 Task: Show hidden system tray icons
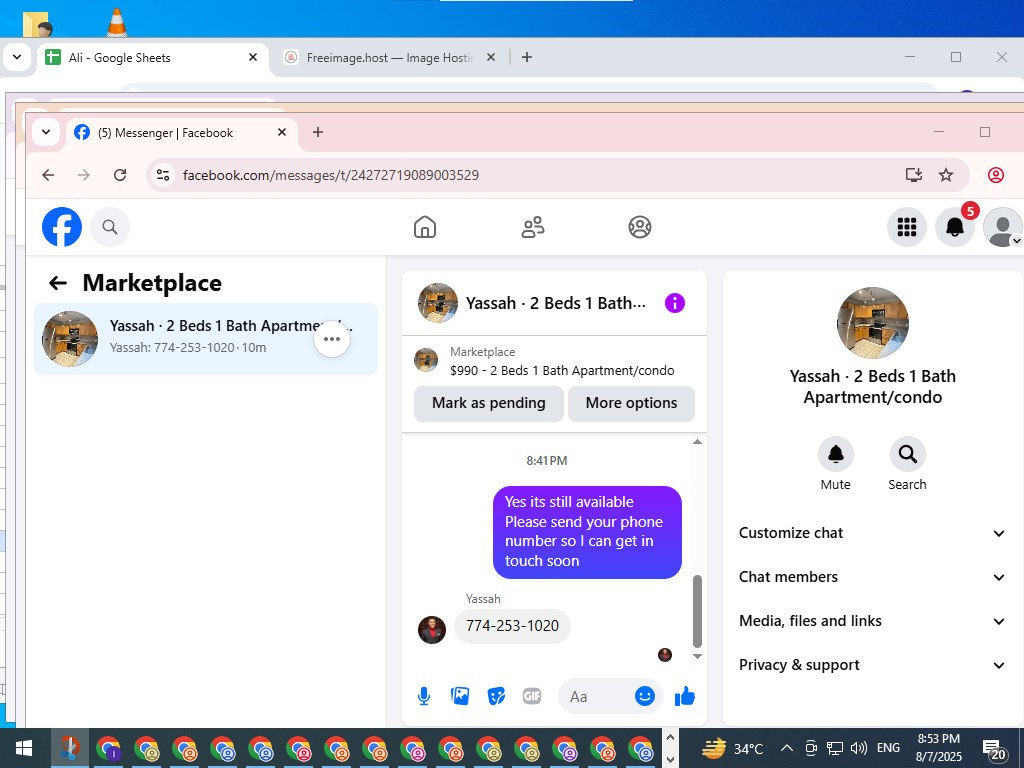[x=787, y=748]
